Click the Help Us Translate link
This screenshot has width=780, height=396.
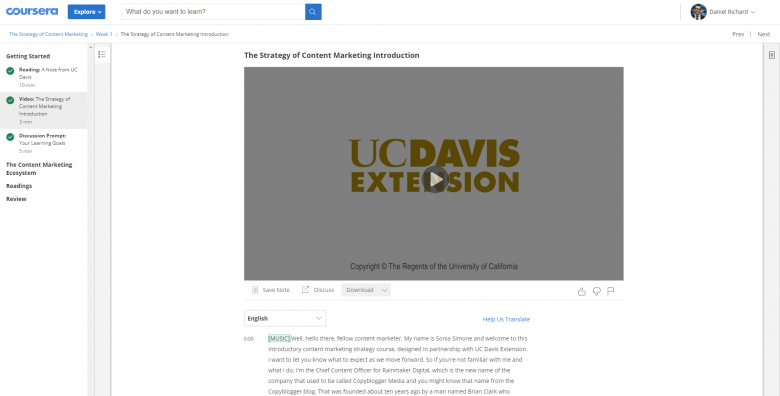pos(506,319)
